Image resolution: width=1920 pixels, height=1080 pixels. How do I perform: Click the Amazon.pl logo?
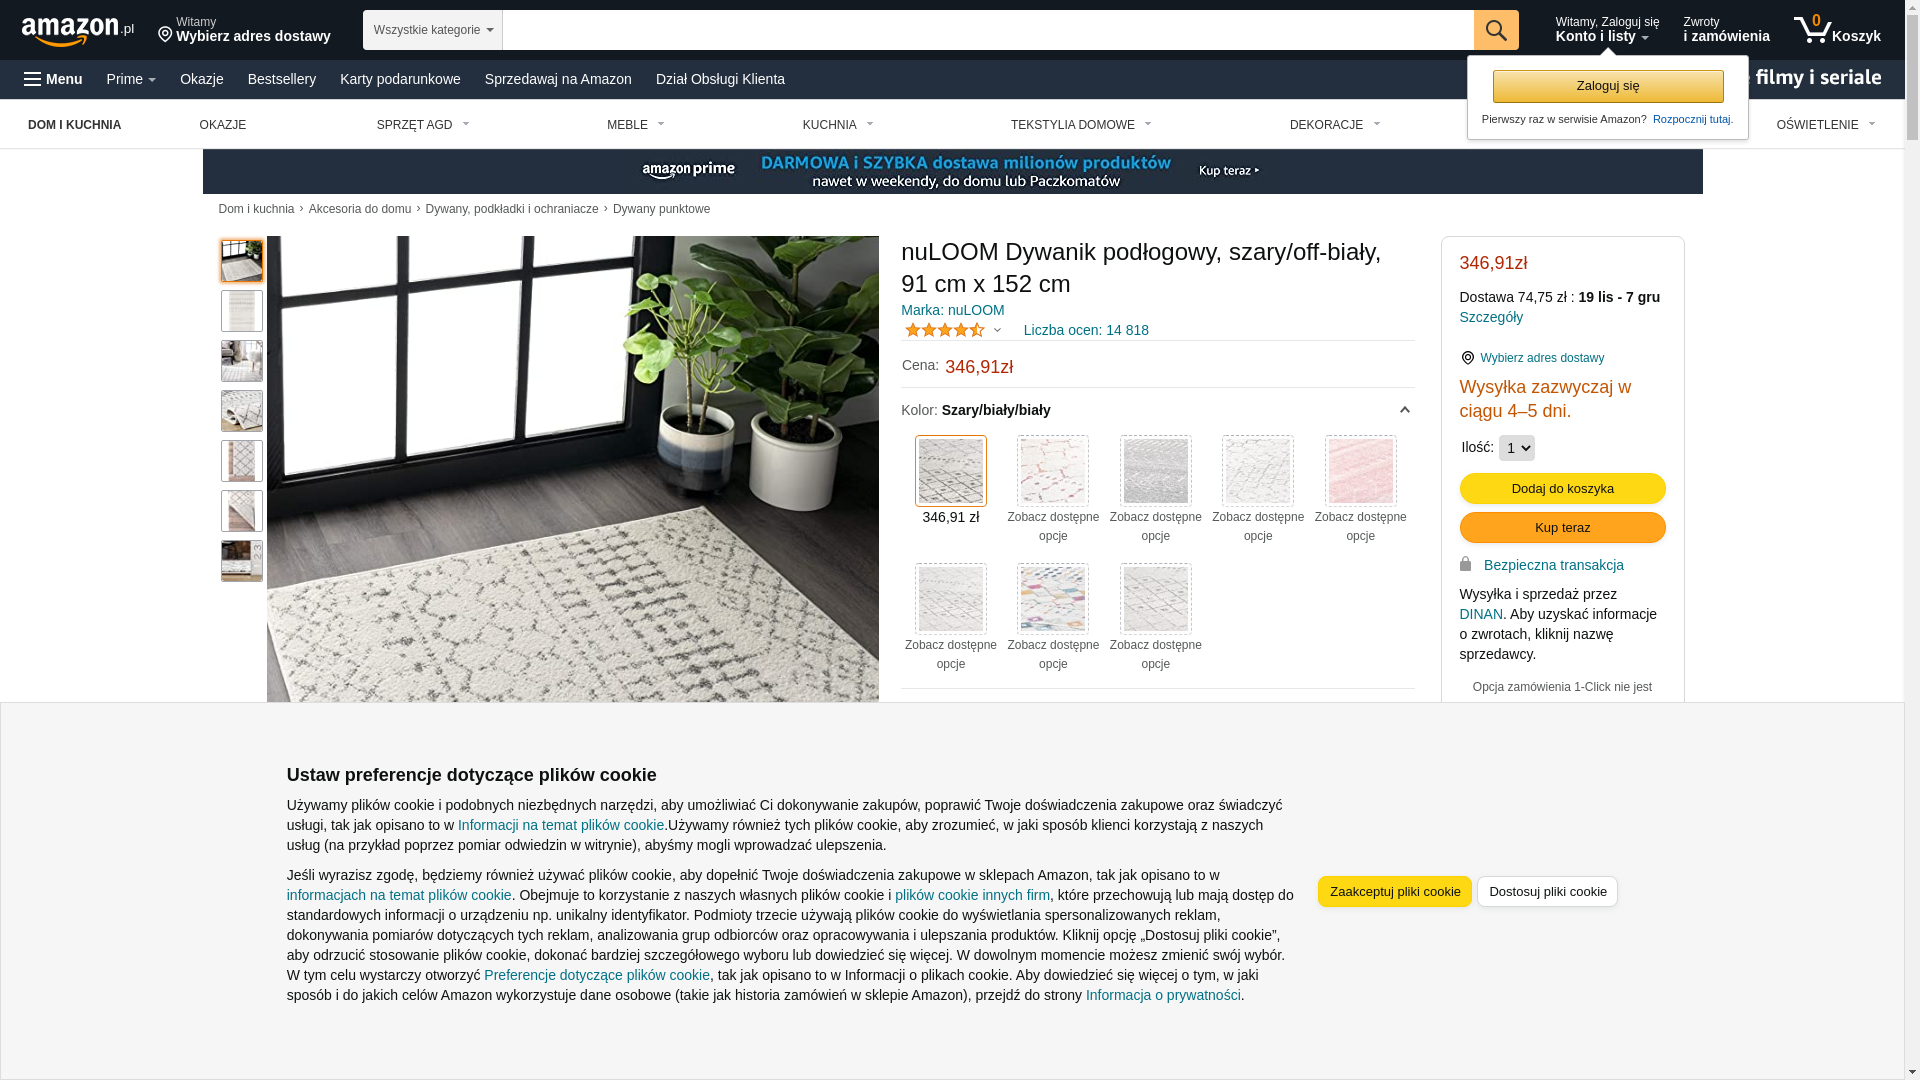pyautogui.click(x=78, y=31)
